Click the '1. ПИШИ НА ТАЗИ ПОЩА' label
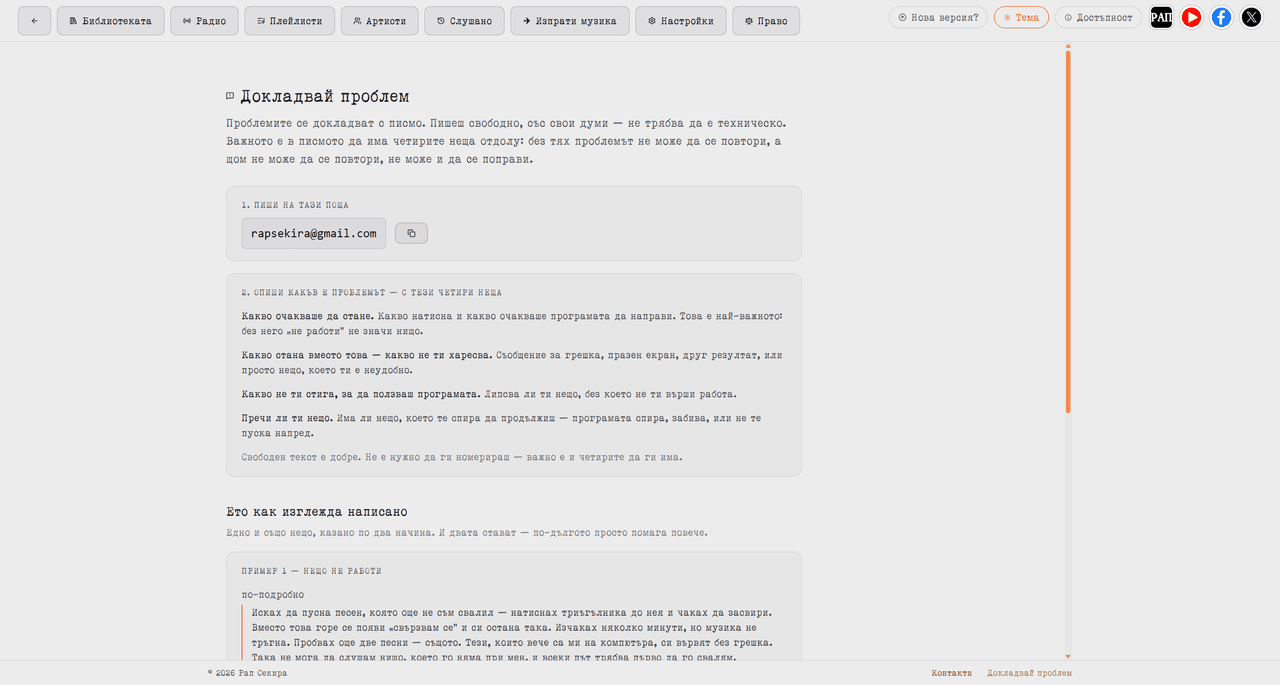 295,205
